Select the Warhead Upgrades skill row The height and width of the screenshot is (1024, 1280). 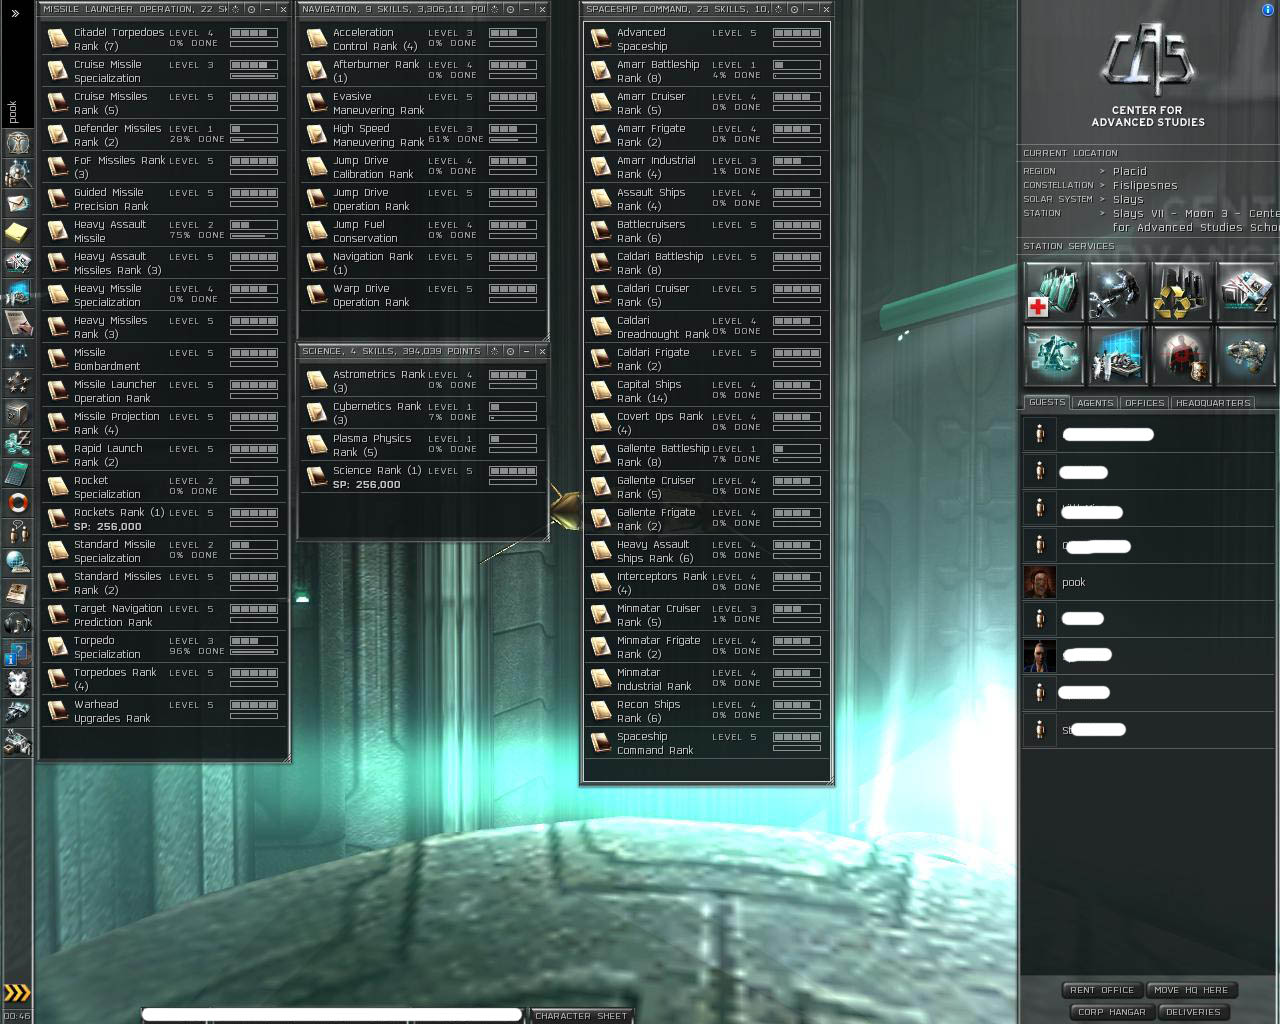165,711
